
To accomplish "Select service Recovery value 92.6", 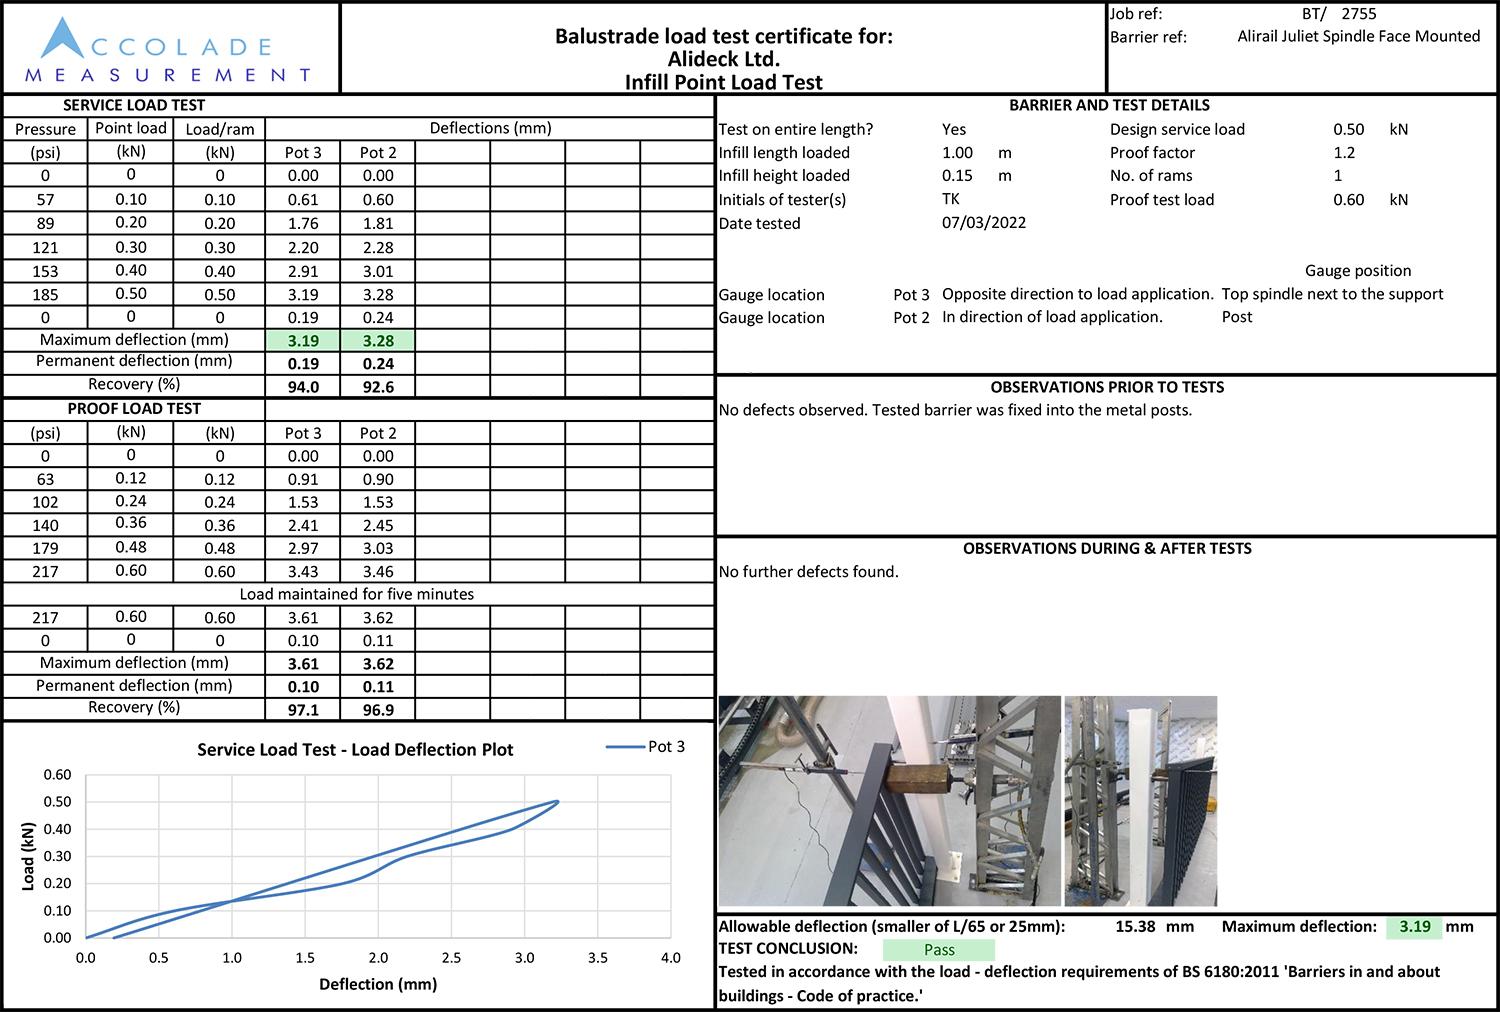I will pyautogui.click(x=378, y=387).
